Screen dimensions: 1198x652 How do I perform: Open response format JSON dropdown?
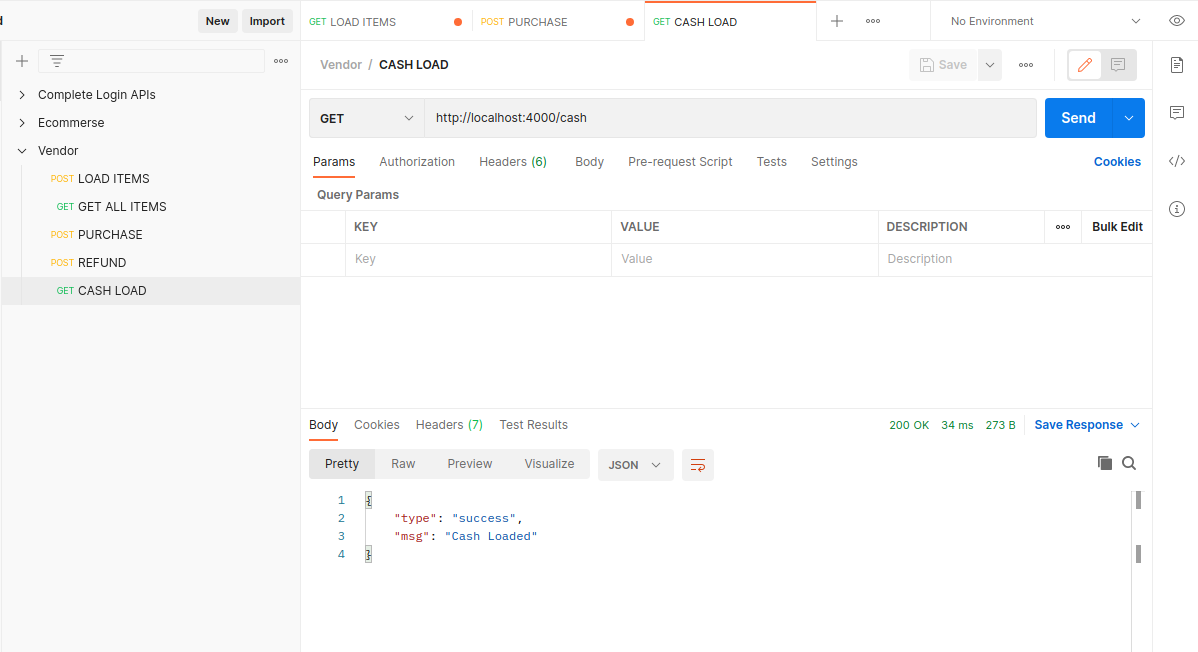pos(635,465)
